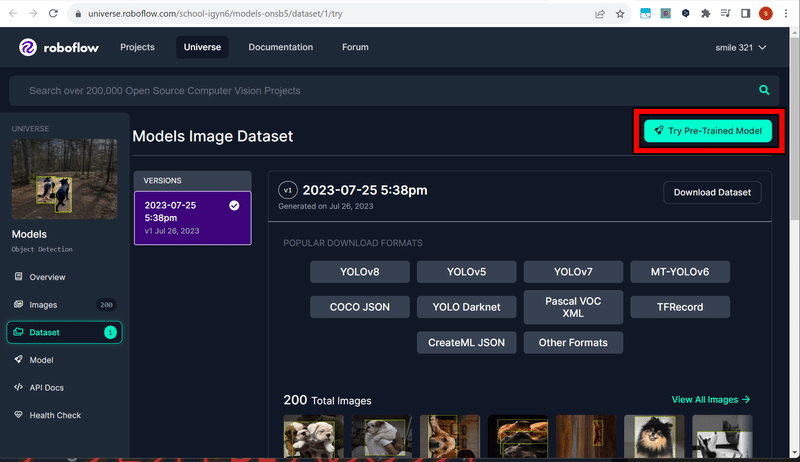
Task: Click the search projects input field
Action: (x=394, y=91)
